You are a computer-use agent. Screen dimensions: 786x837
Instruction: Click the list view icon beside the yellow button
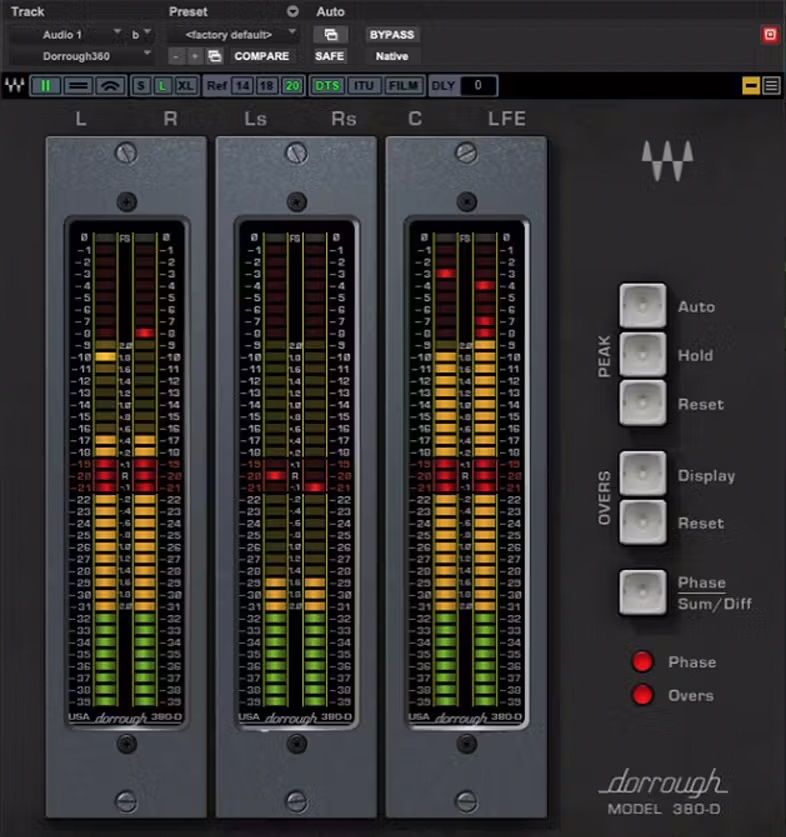click(x=771, y=86)
